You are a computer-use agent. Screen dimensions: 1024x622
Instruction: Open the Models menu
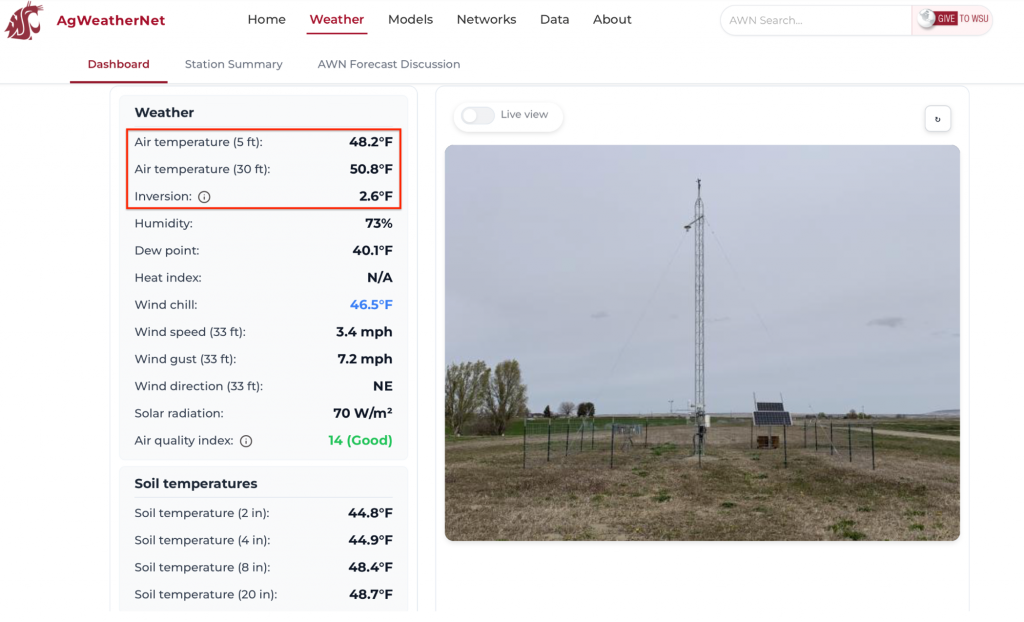(x=410, y=19)
